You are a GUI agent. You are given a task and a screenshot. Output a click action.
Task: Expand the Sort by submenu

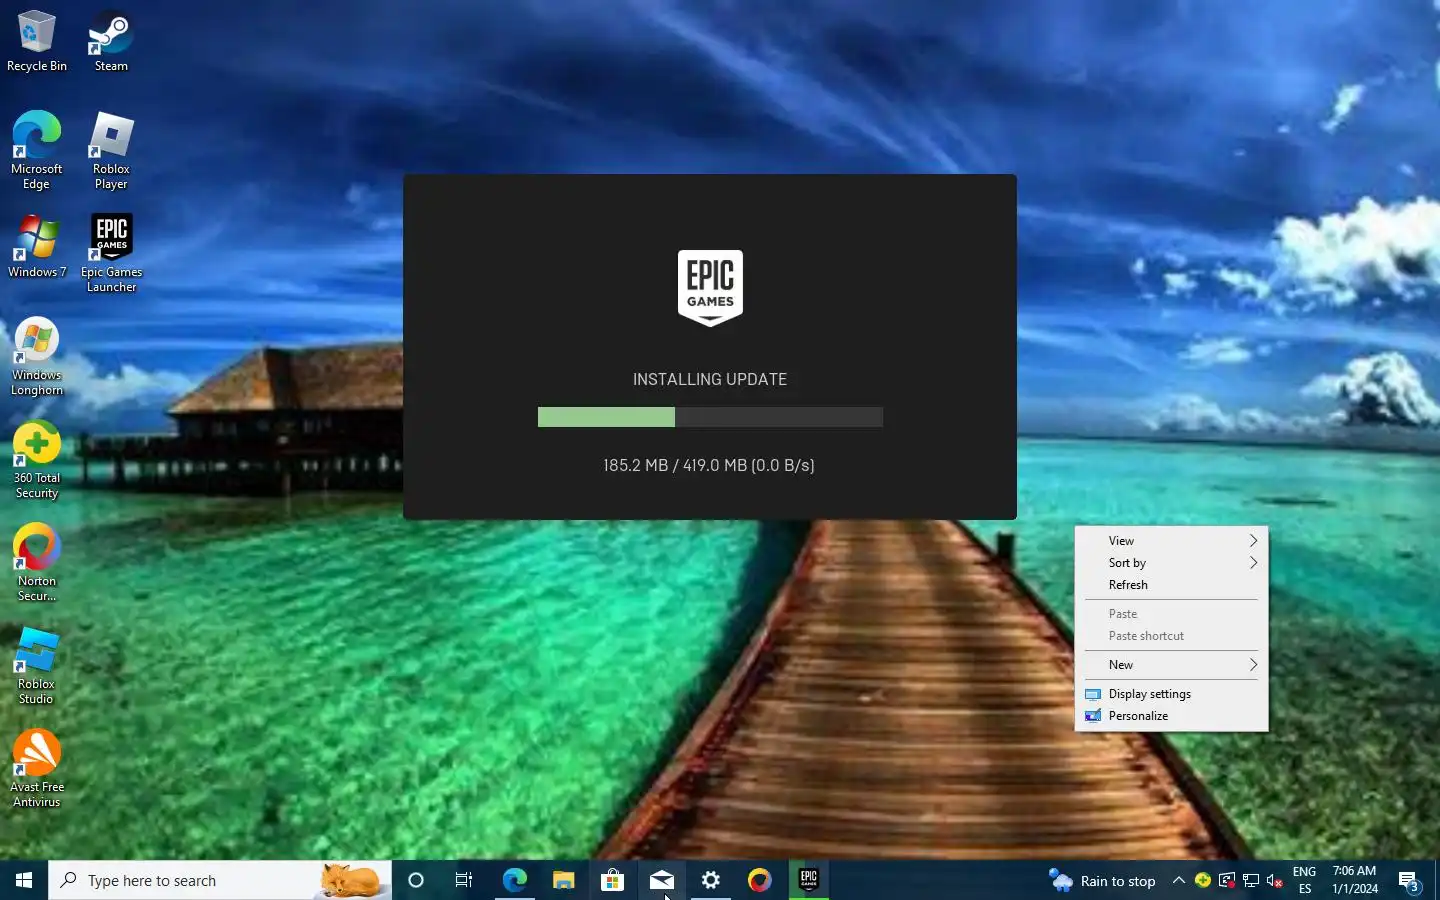(x=1171, y=563)
